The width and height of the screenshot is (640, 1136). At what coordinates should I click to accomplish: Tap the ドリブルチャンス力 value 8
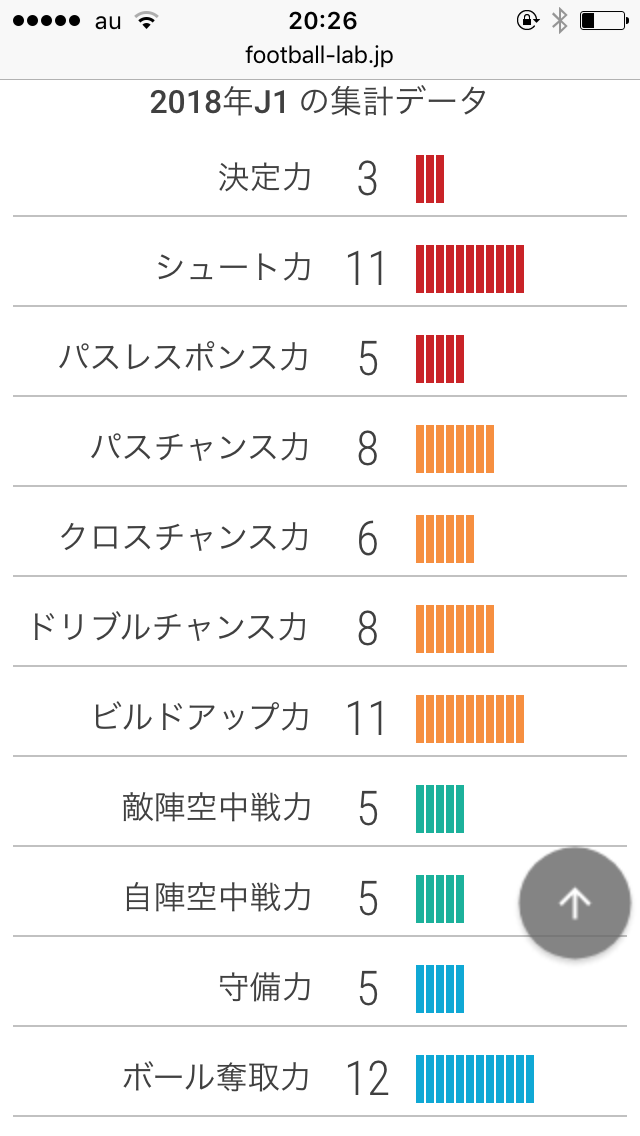coord(367,629)
